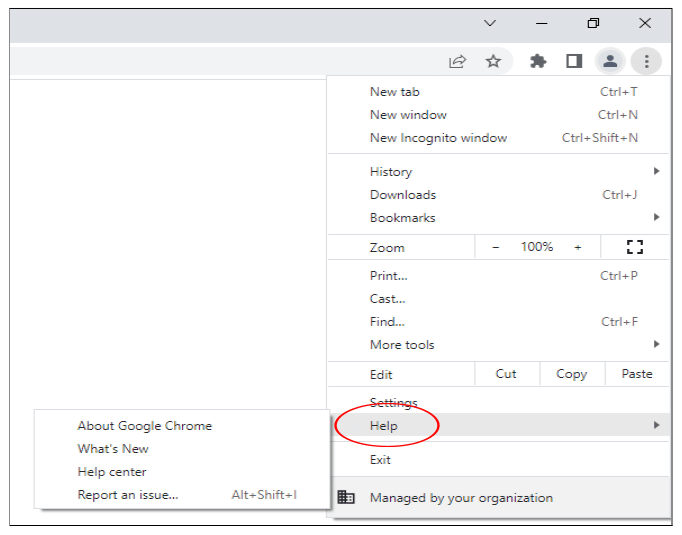Select New tab from the menu
Image resolution: width=682 pixels, height=535 pixels.
point(498,92)
